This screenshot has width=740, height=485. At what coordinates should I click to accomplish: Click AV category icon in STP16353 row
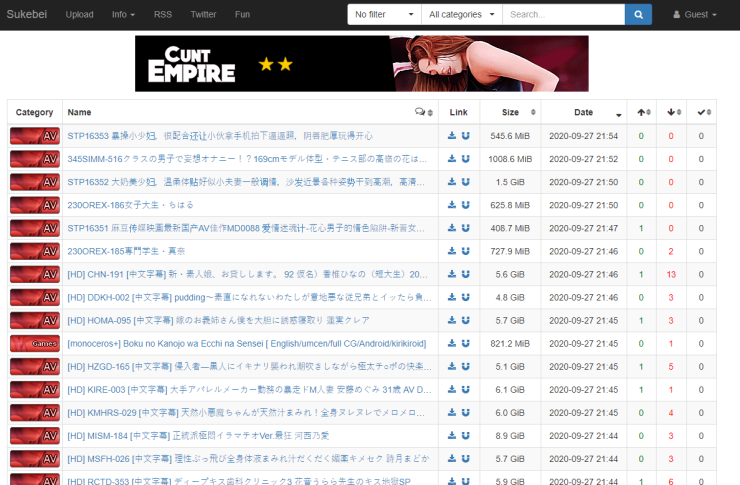pyautogui.click(x=35, y=136)
